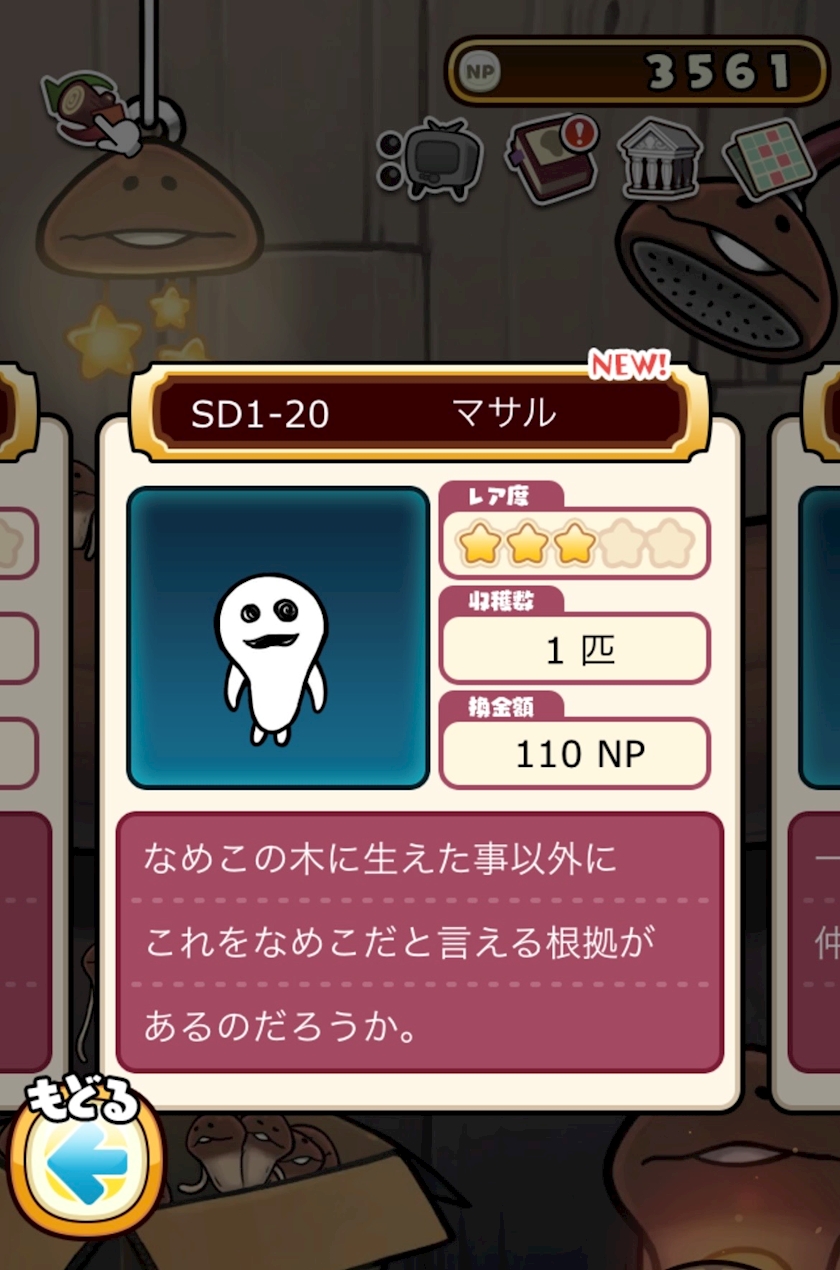This screenshot has height=1270, width=840.
Task: Tap the three-star rarity rating row
Action: click(x=574, y=544)
